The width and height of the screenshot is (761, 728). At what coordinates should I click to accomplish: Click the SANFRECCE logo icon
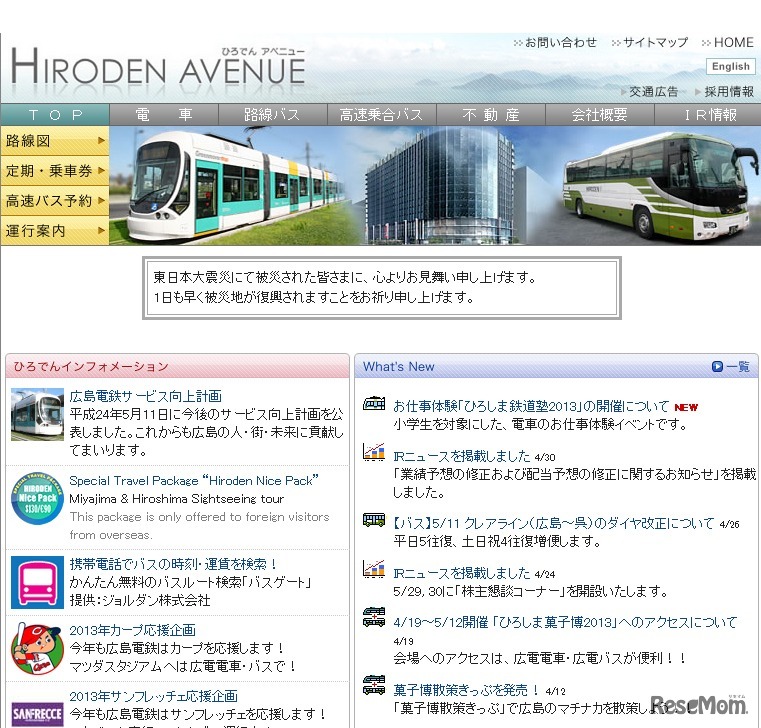click(x=37, y=714)
